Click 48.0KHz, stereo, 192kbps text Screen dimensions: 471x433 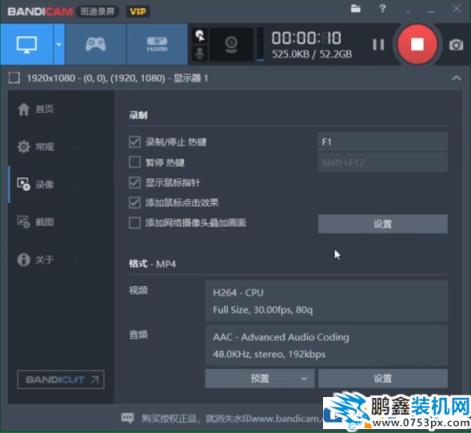pyautogui.click(x=269, y=354)
